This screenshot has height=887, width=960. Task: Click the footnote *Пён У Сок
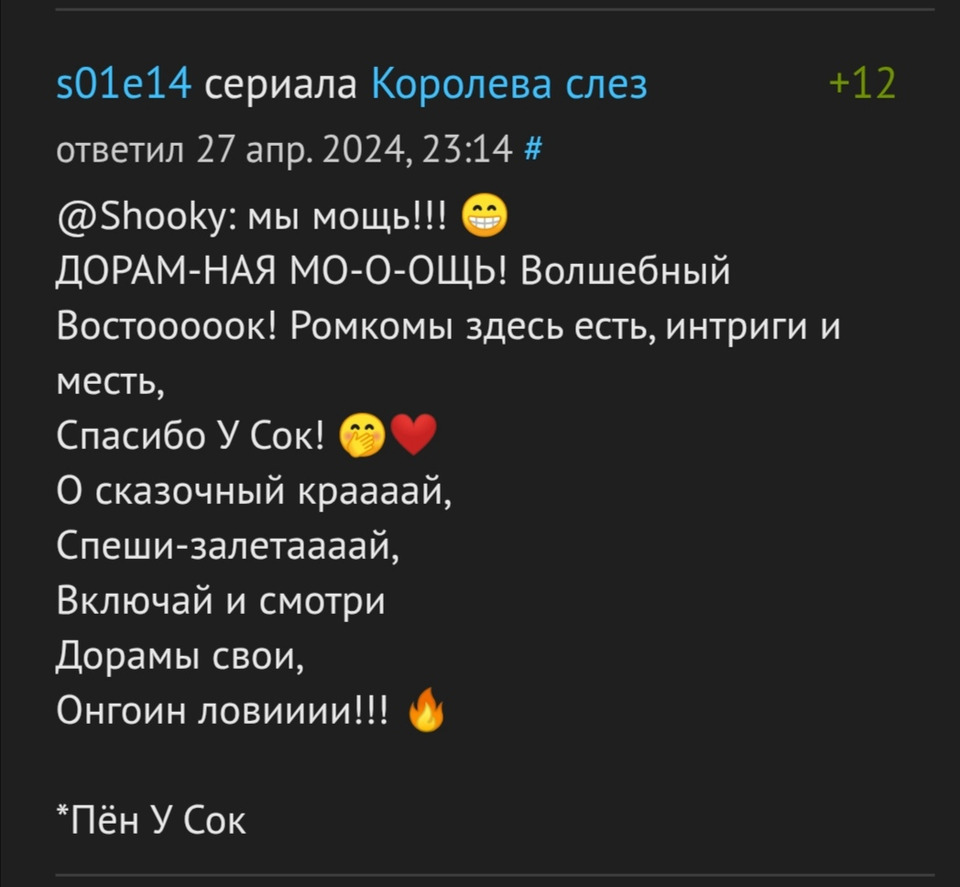pyautogui.click(x=151, y=820)
